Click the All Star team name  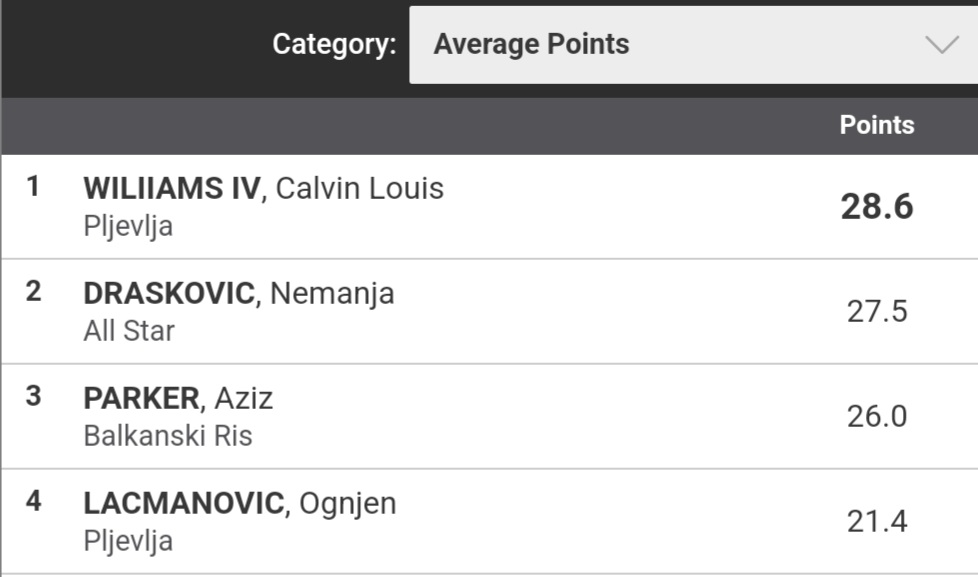tap(129, 331)
